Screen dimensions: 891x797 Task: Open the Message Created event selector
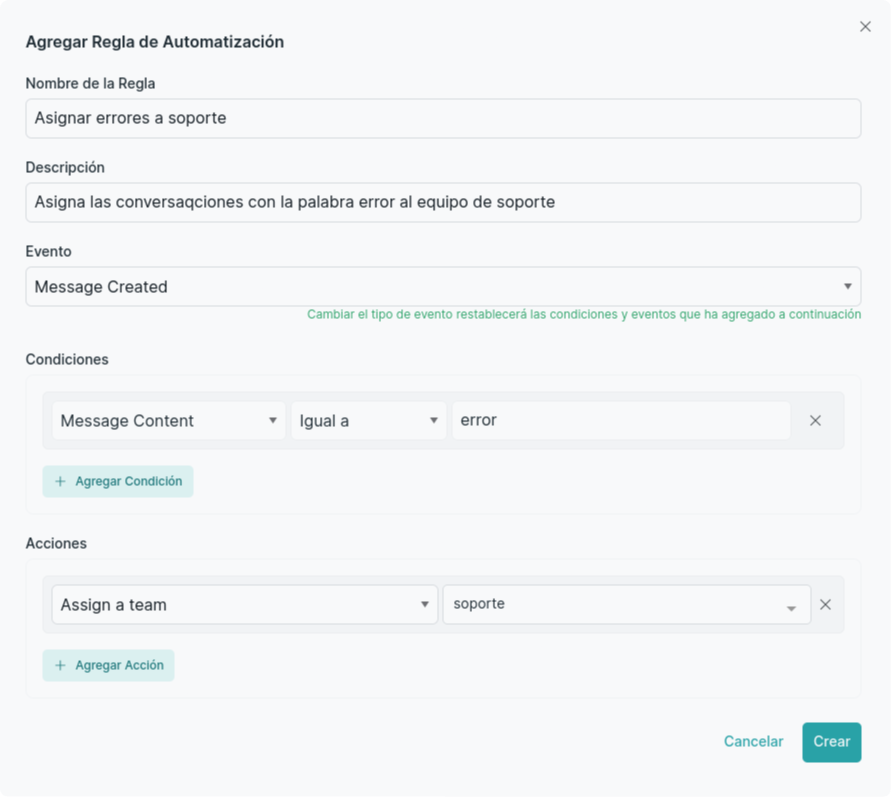(443, 286)
